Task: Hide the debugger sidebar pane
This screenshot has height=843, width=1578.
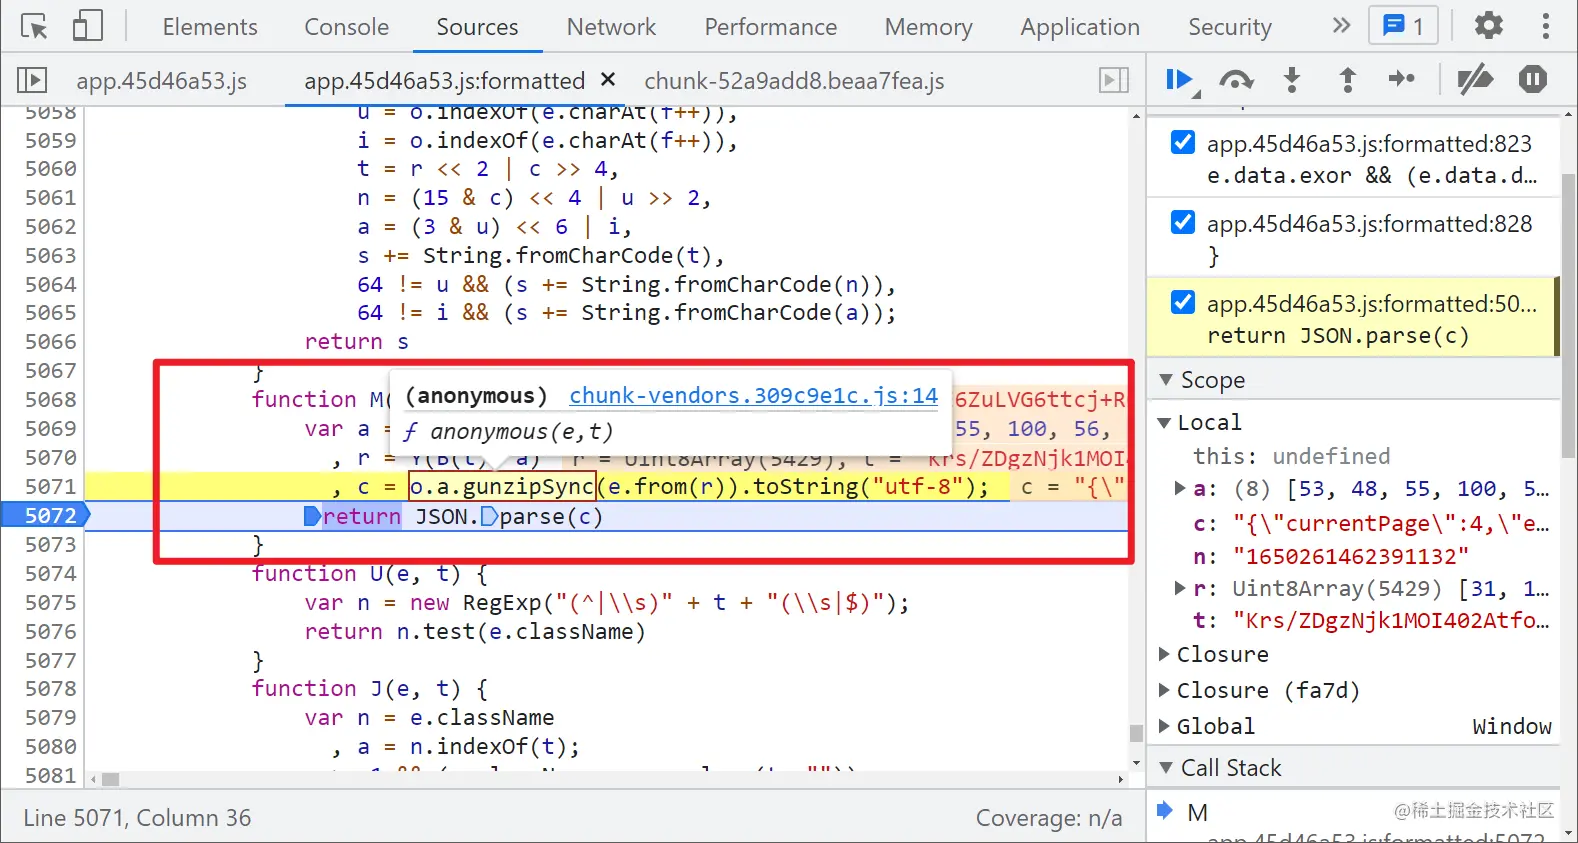Action: coord(1114,80)
